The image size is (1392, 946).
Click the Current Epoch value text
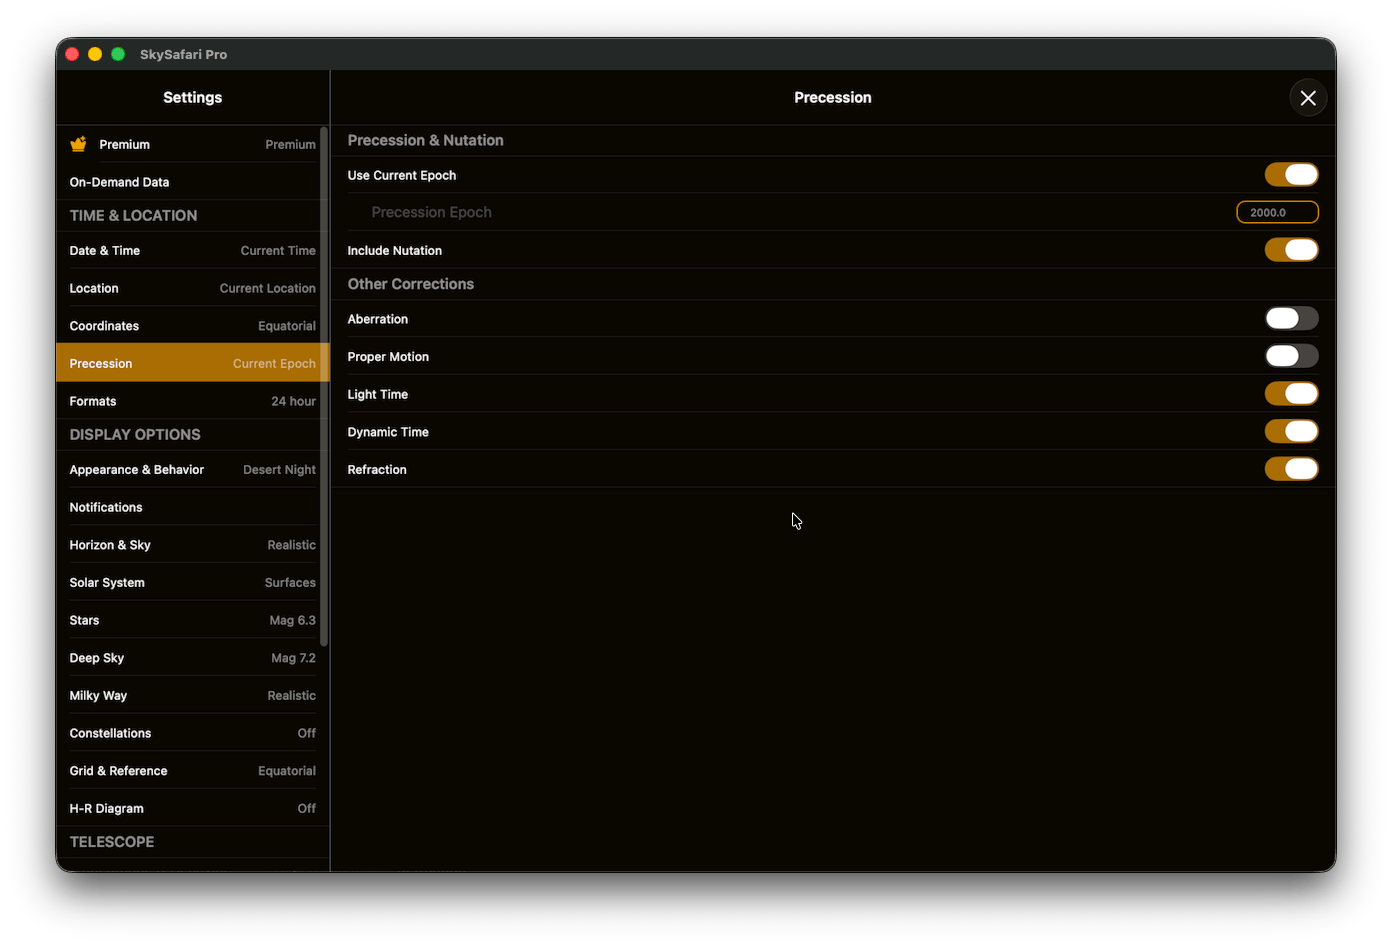[x=274, y=364]
